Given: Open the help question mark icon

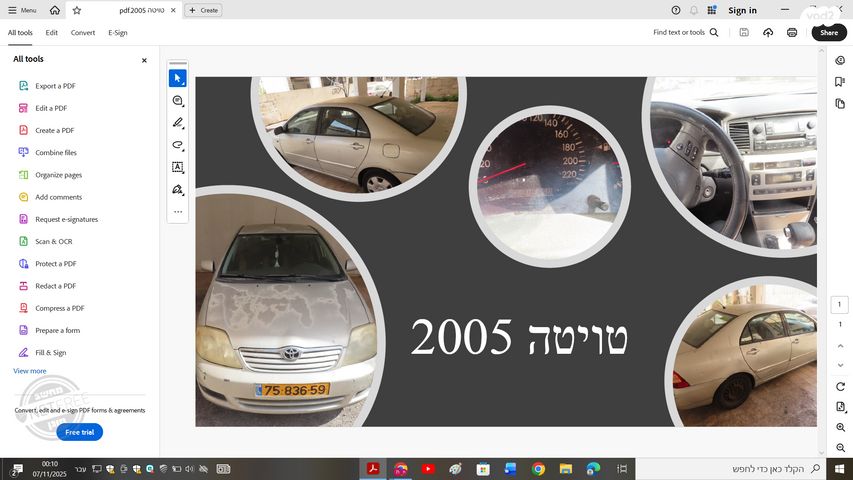Looking at the screenshot, I should pos(676,10).
